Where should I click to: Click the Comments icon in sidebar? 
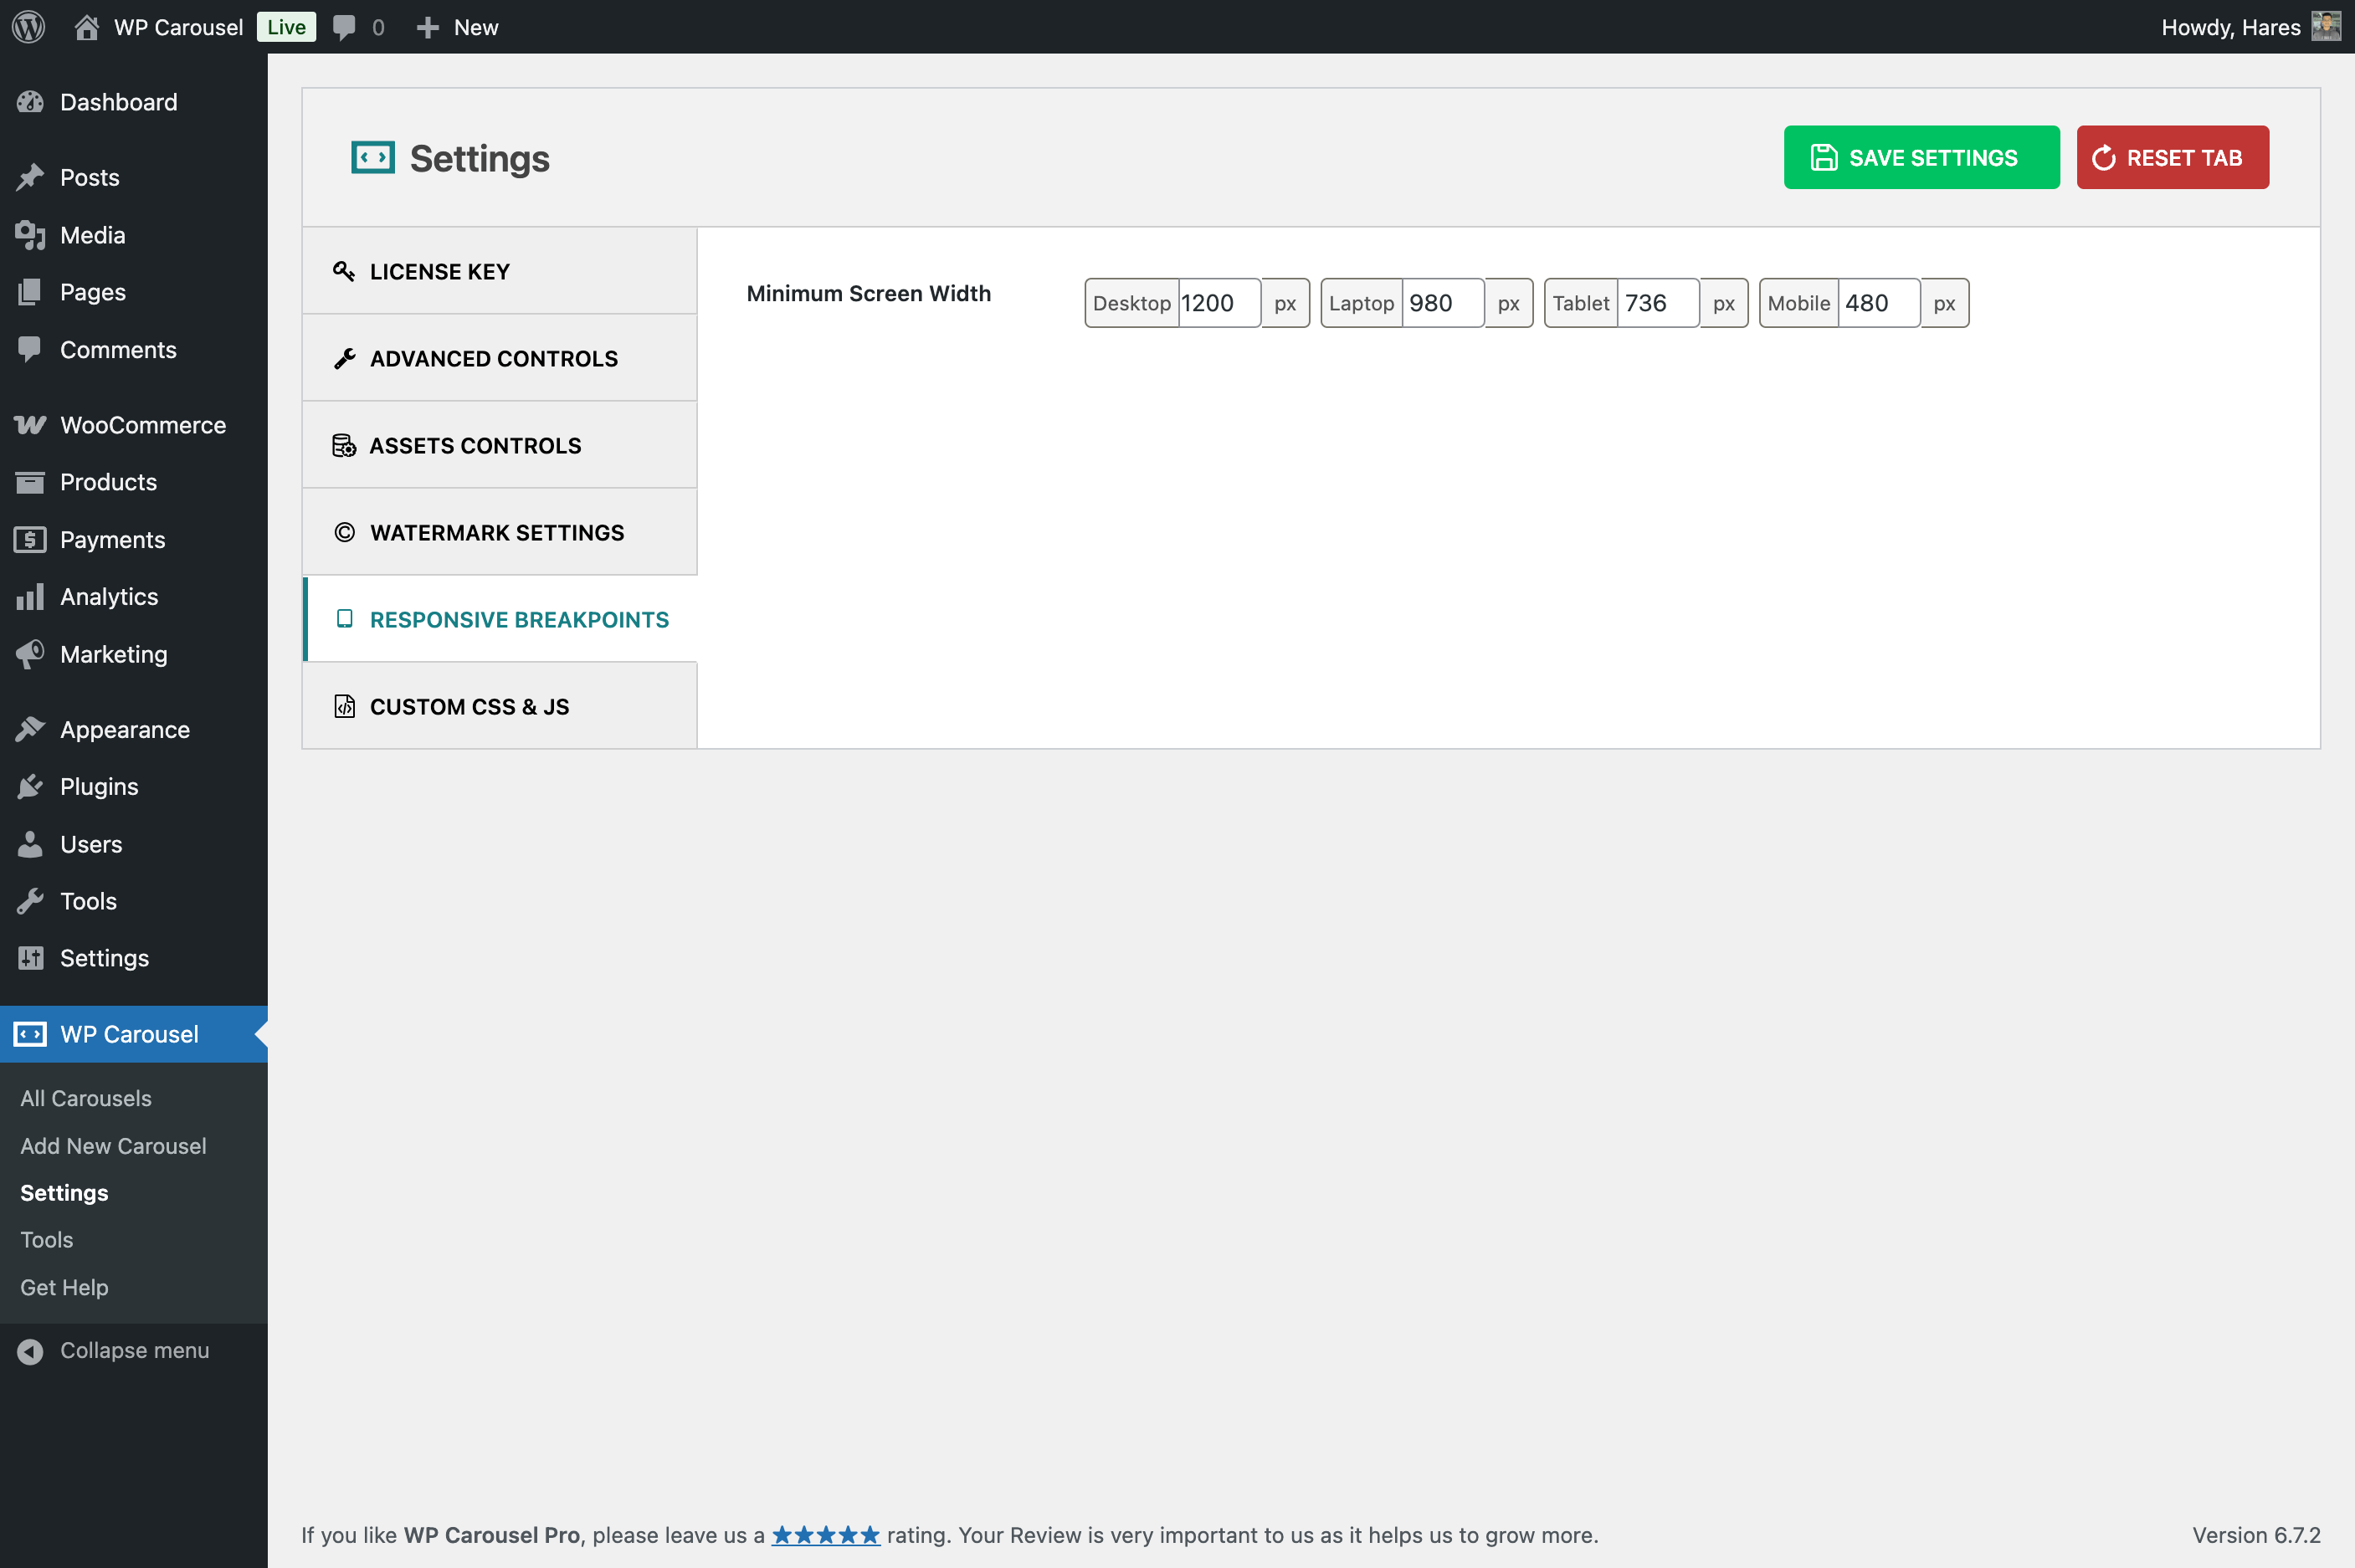(30, 350)
